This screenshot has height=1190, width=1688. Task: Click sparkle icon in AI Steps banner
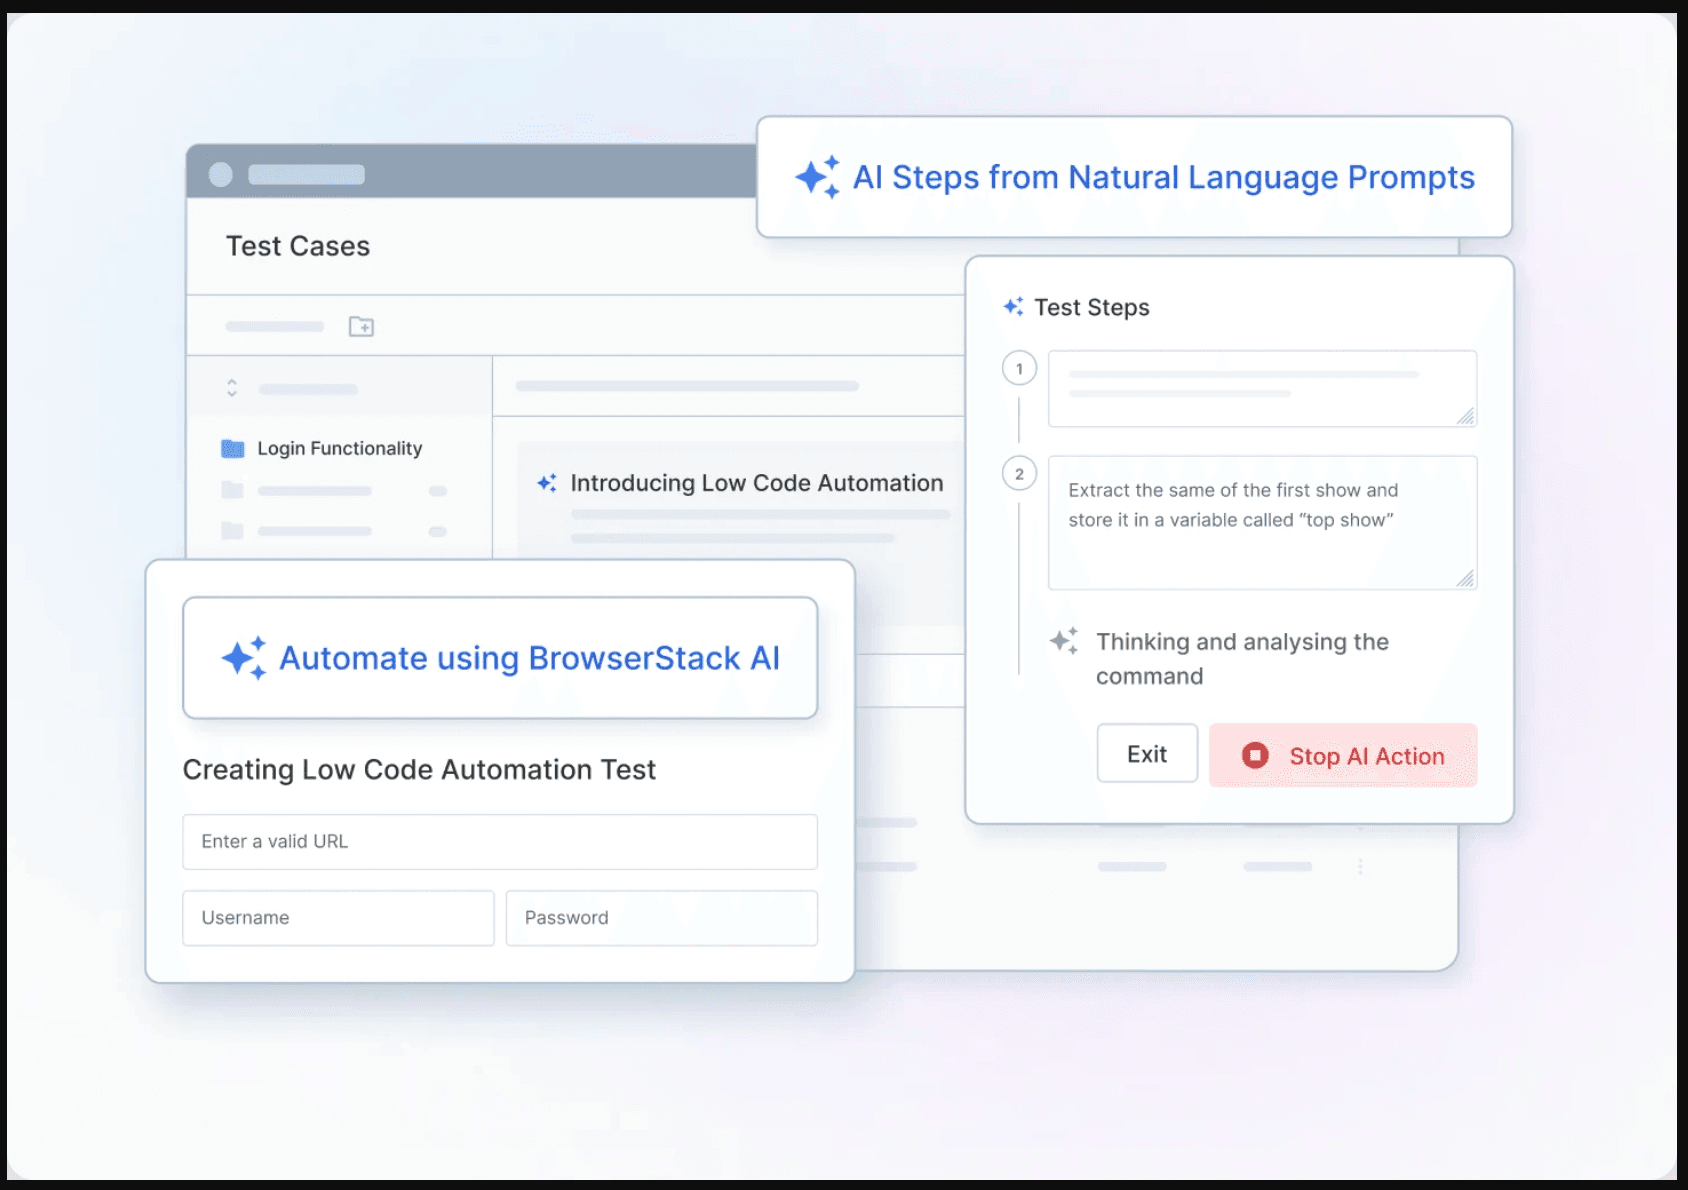coord(817,177)
